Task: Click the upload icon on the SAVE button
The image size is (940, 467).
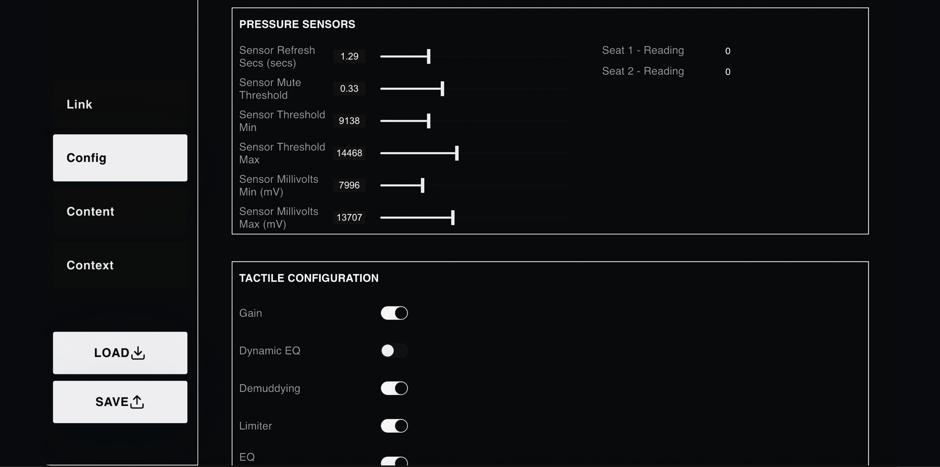Action: click(x=137, y=402)
